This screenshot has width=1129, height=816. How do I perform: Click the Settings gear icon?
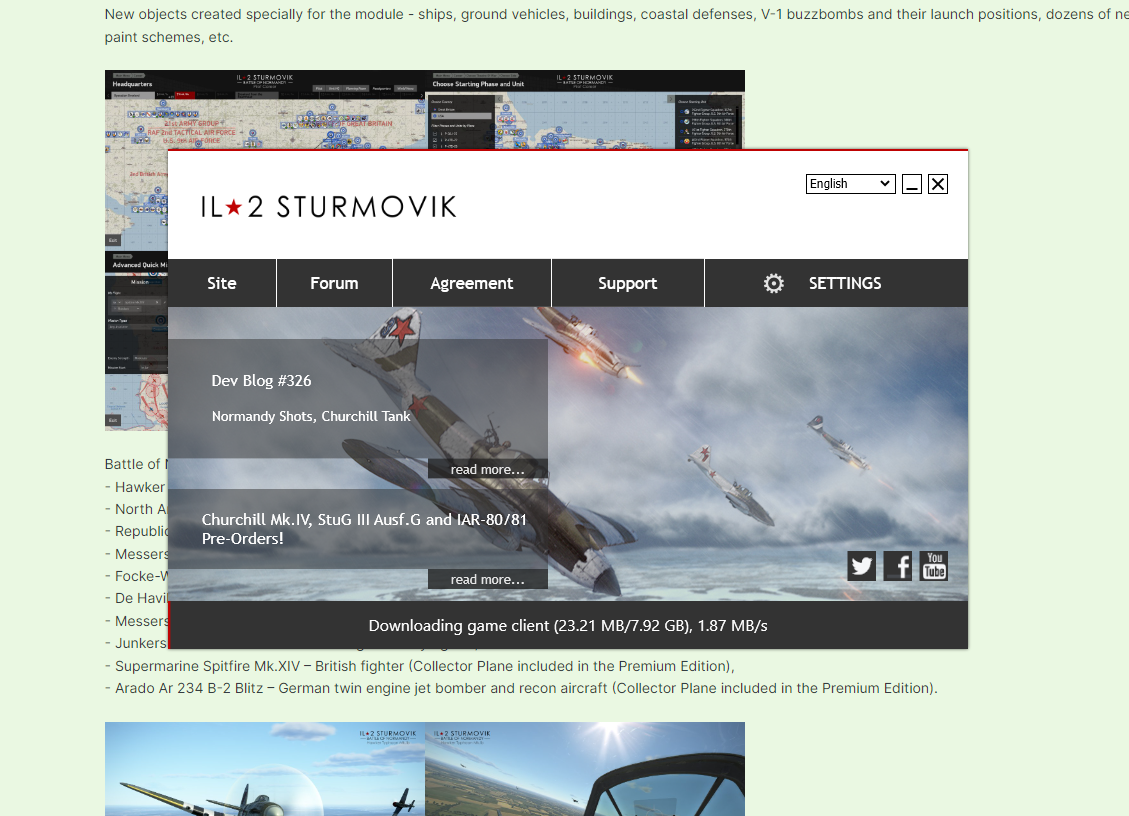(773, 283)
